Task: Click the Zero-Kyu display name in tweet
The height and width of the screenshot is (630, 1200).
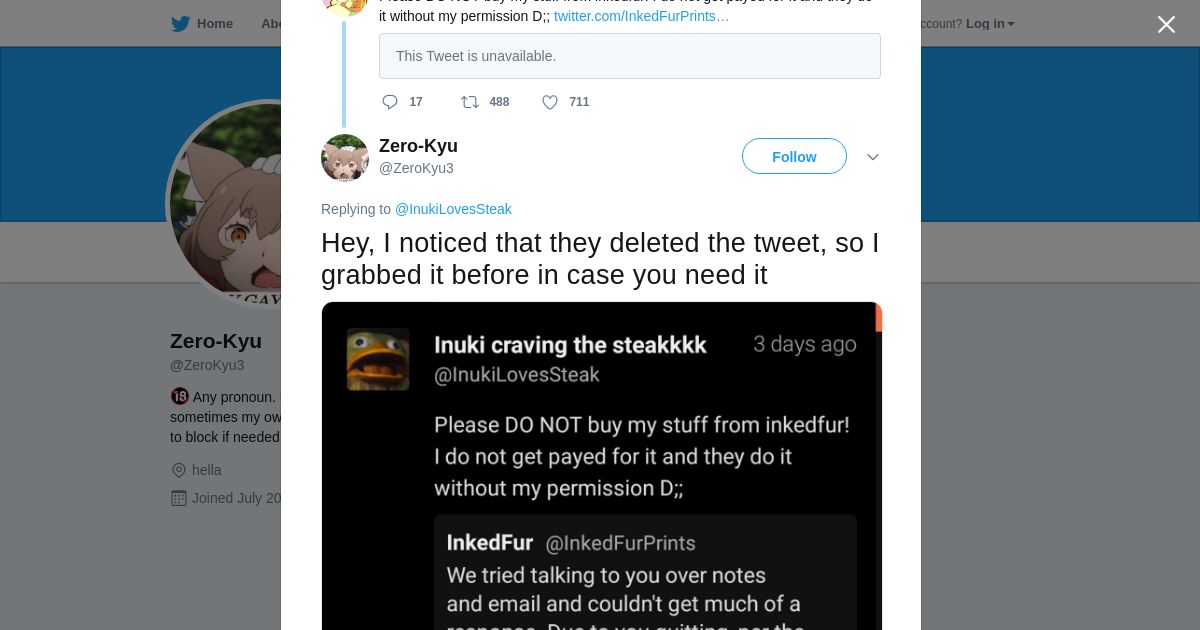Action: point(418,146)
